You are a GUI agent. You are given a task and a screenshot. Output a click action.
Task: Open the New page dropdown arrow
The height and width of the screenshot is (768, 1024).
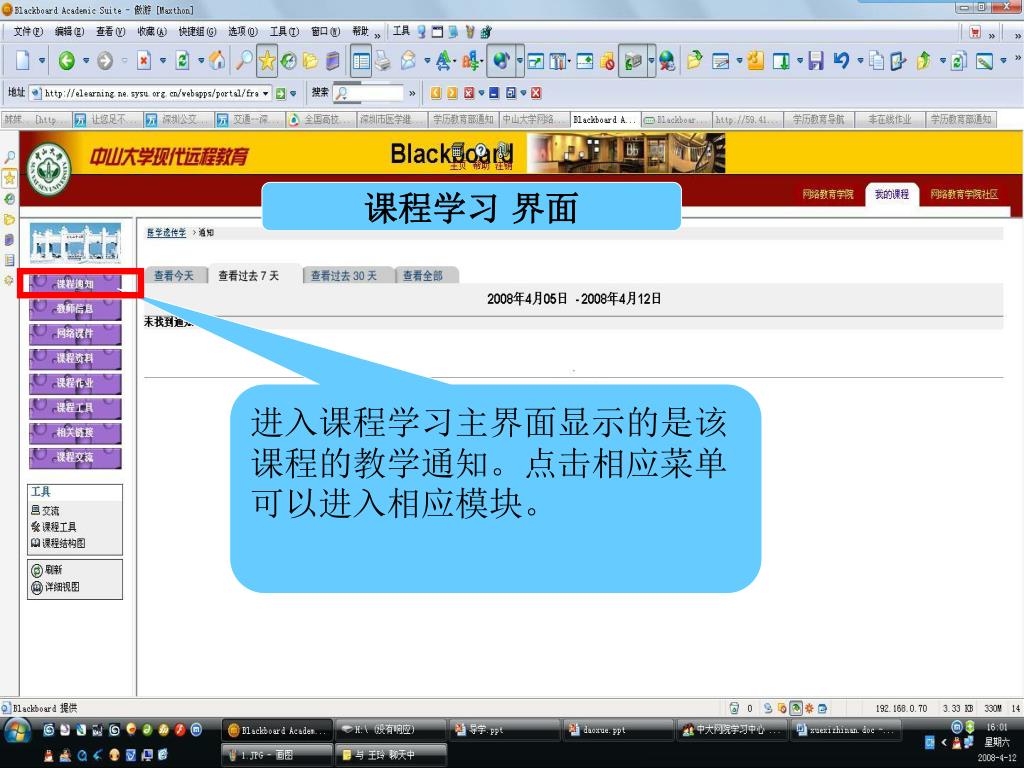pyautogui.click(x=42, y=61)
